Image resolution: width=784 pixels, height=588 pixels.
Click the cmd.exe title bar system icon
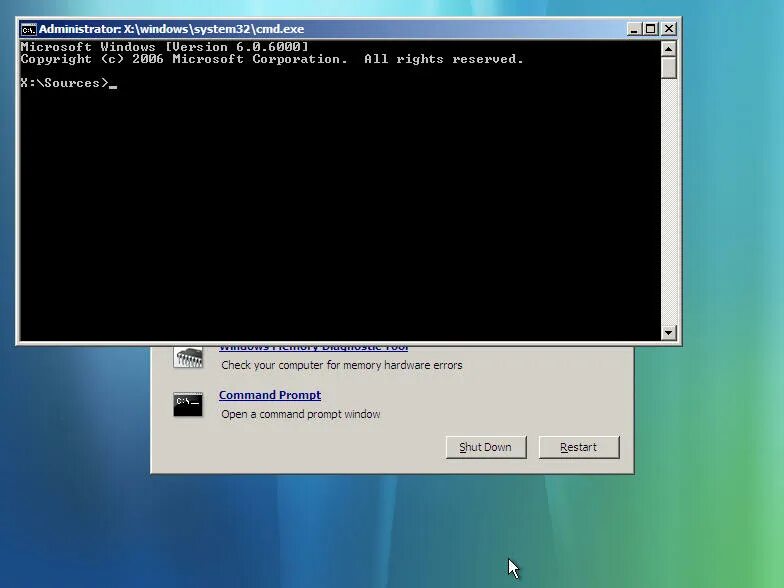[x=28, y=30]
